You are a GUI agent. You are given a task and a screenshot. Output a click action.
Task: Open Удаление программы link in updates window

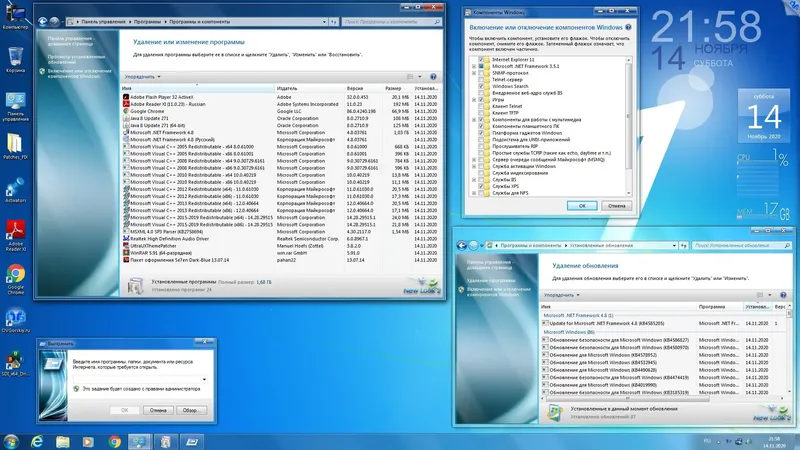[x=490, y=281]
